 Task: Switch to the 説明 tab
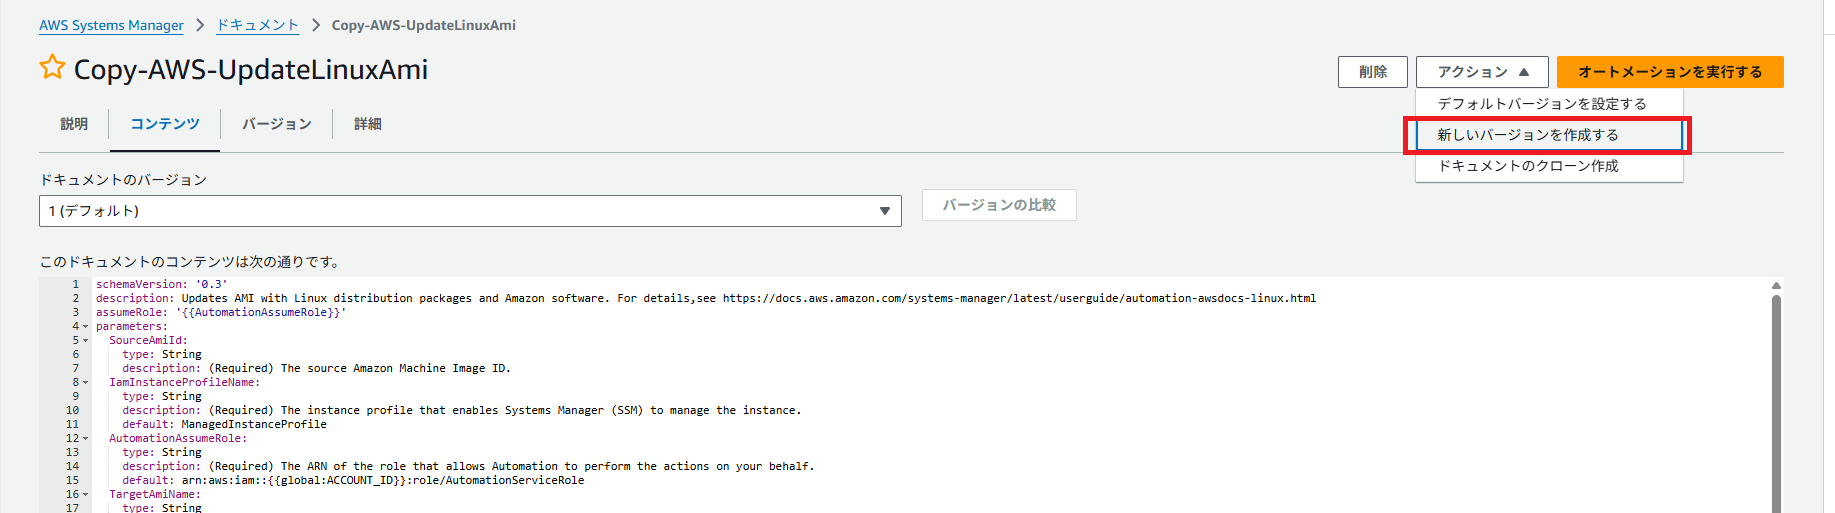point(74,124)
